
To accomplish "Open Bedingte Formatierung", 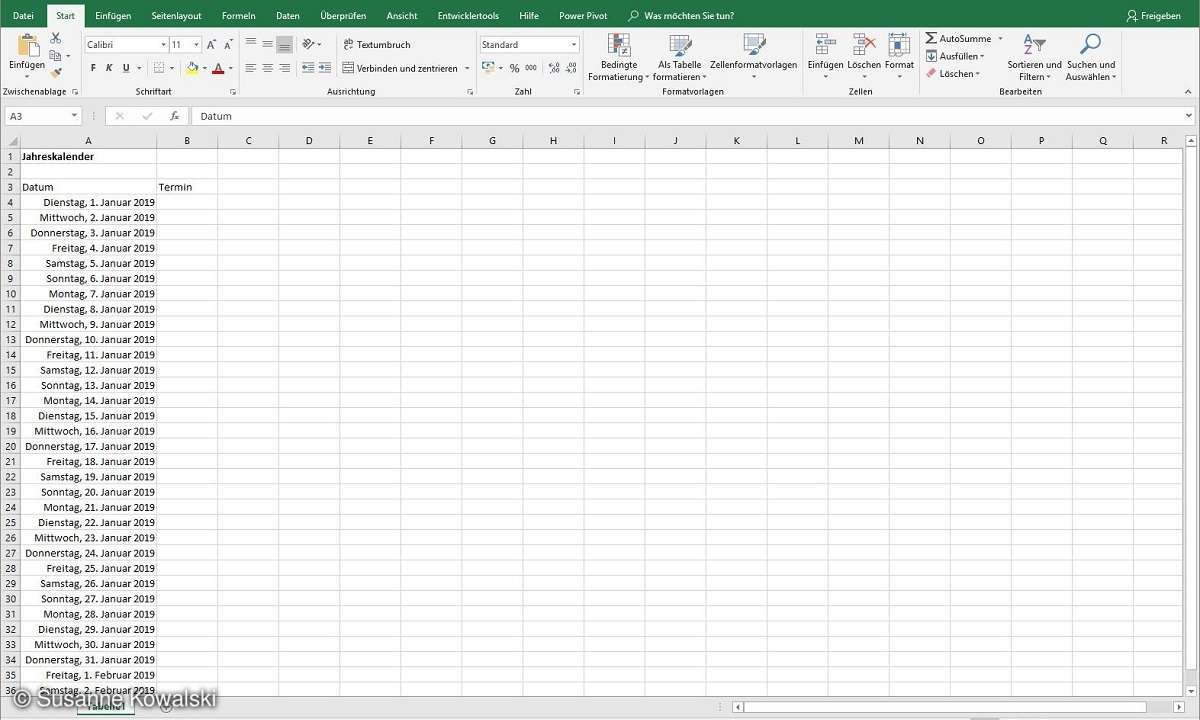I will (x=619, y=58).
